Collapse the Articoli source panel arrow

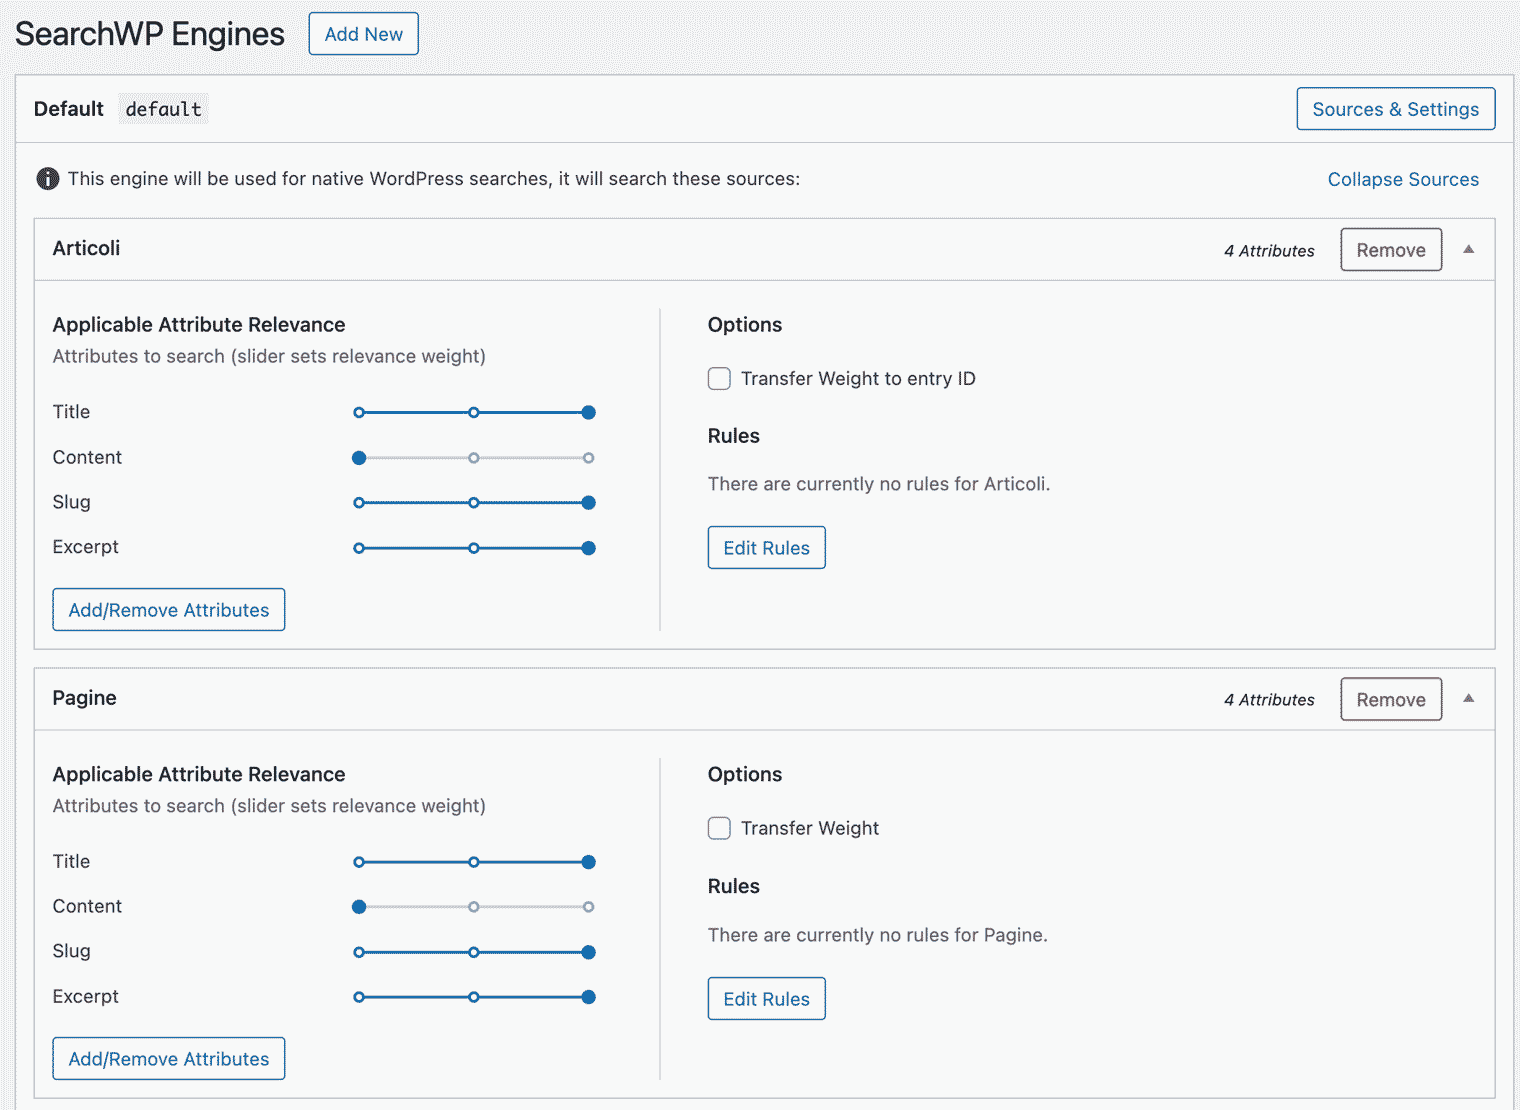(x=1468, y=249)
